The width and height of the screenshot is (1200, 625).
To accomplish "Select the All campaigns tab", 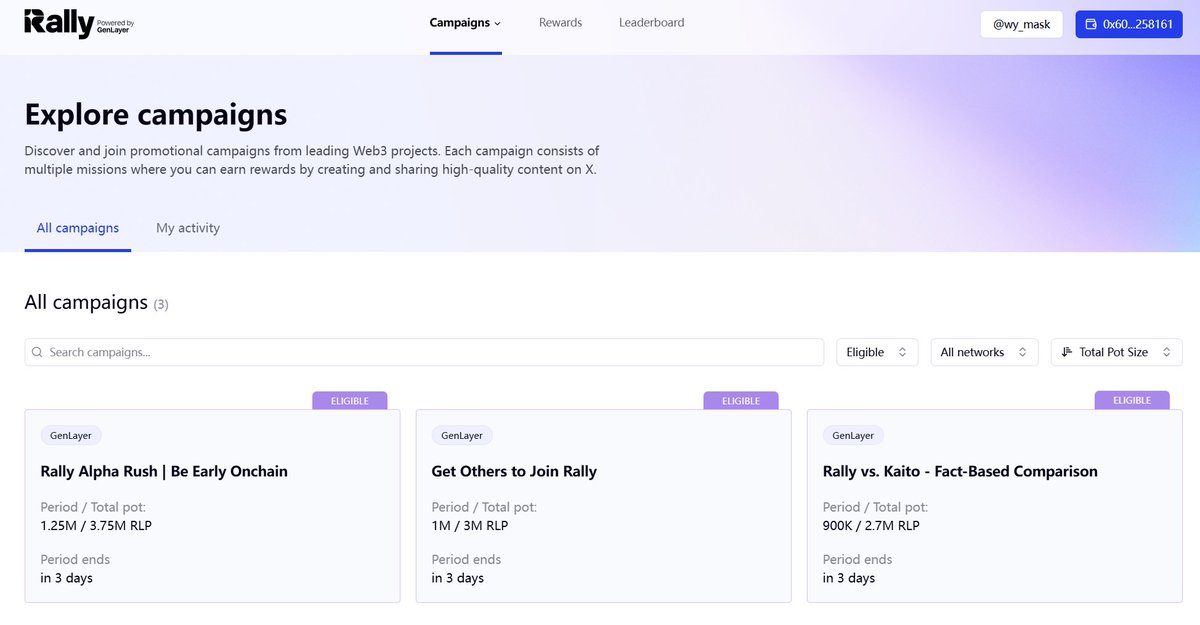I will (78, 228).
